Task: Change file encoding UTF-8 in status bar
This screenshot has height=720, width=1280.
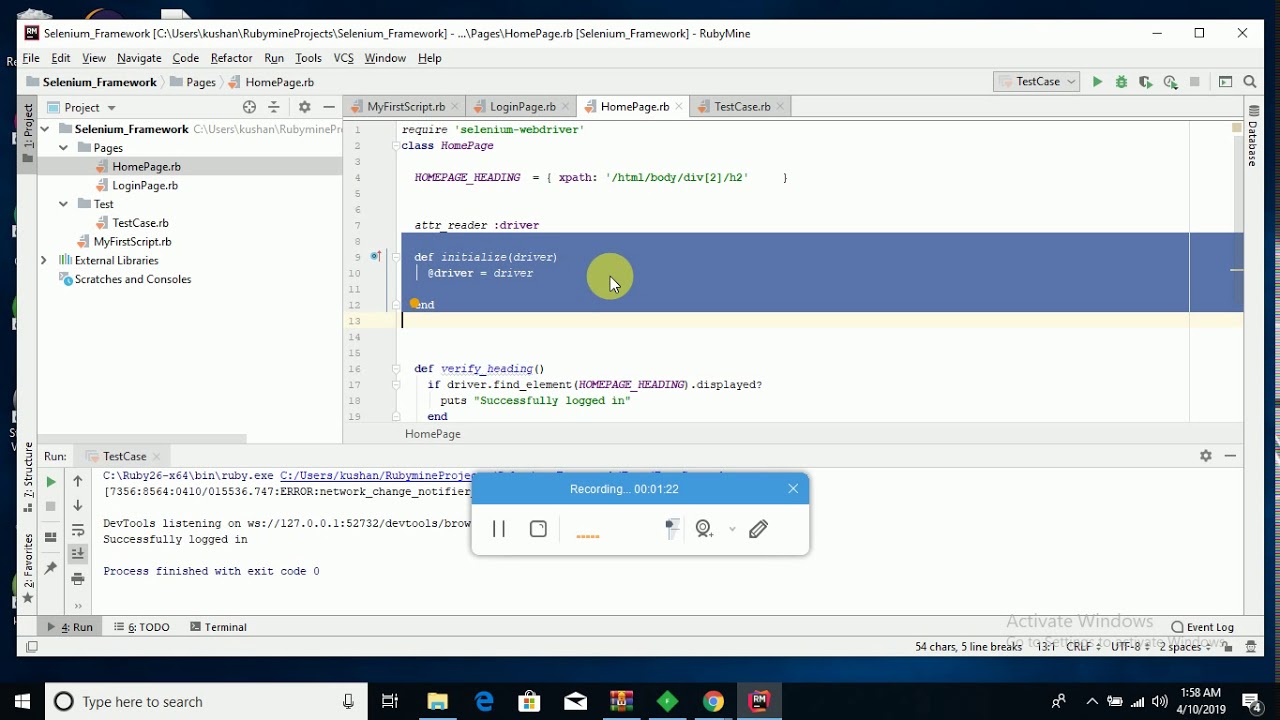Action: pos(1129,647)
